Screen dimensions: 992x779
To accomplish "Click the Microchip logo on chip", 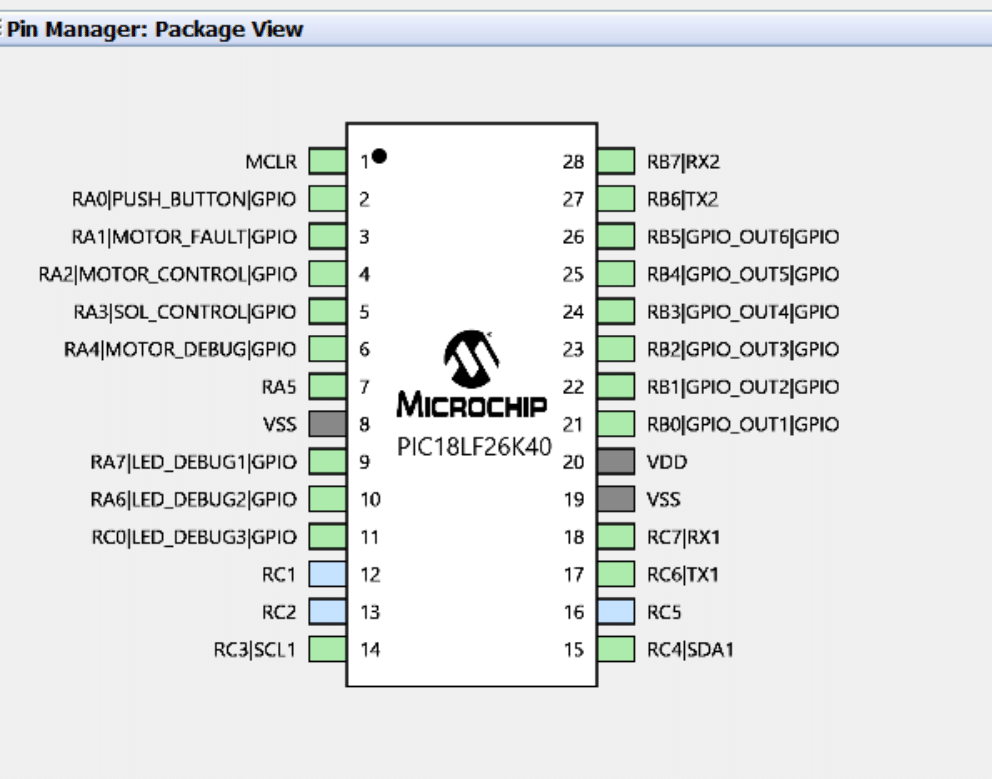I will point(472,373).
